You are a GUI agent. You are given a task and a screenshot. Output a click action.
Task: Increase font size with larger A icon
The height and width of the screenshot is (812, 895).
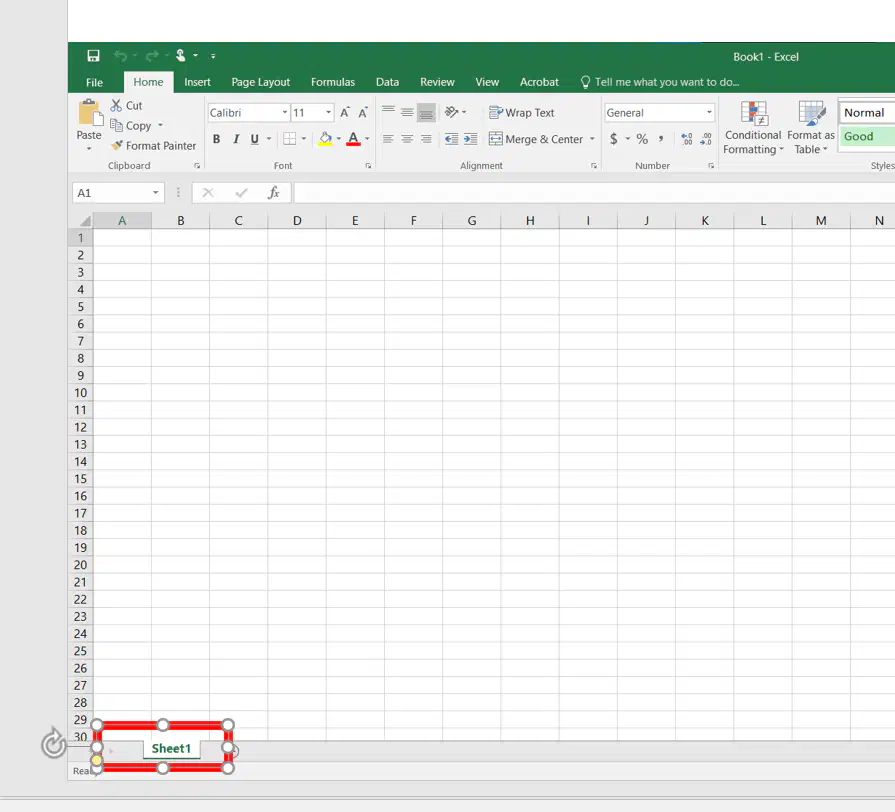pos(345,112)
